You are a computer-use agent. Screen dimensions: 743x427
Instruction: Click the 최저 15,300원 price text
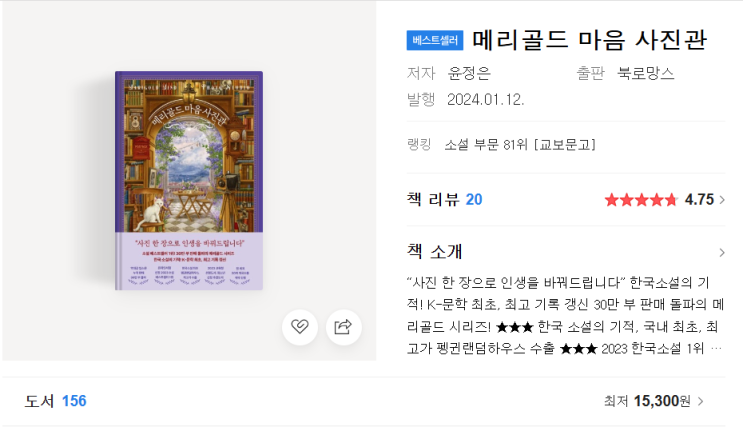coord(647,401)
